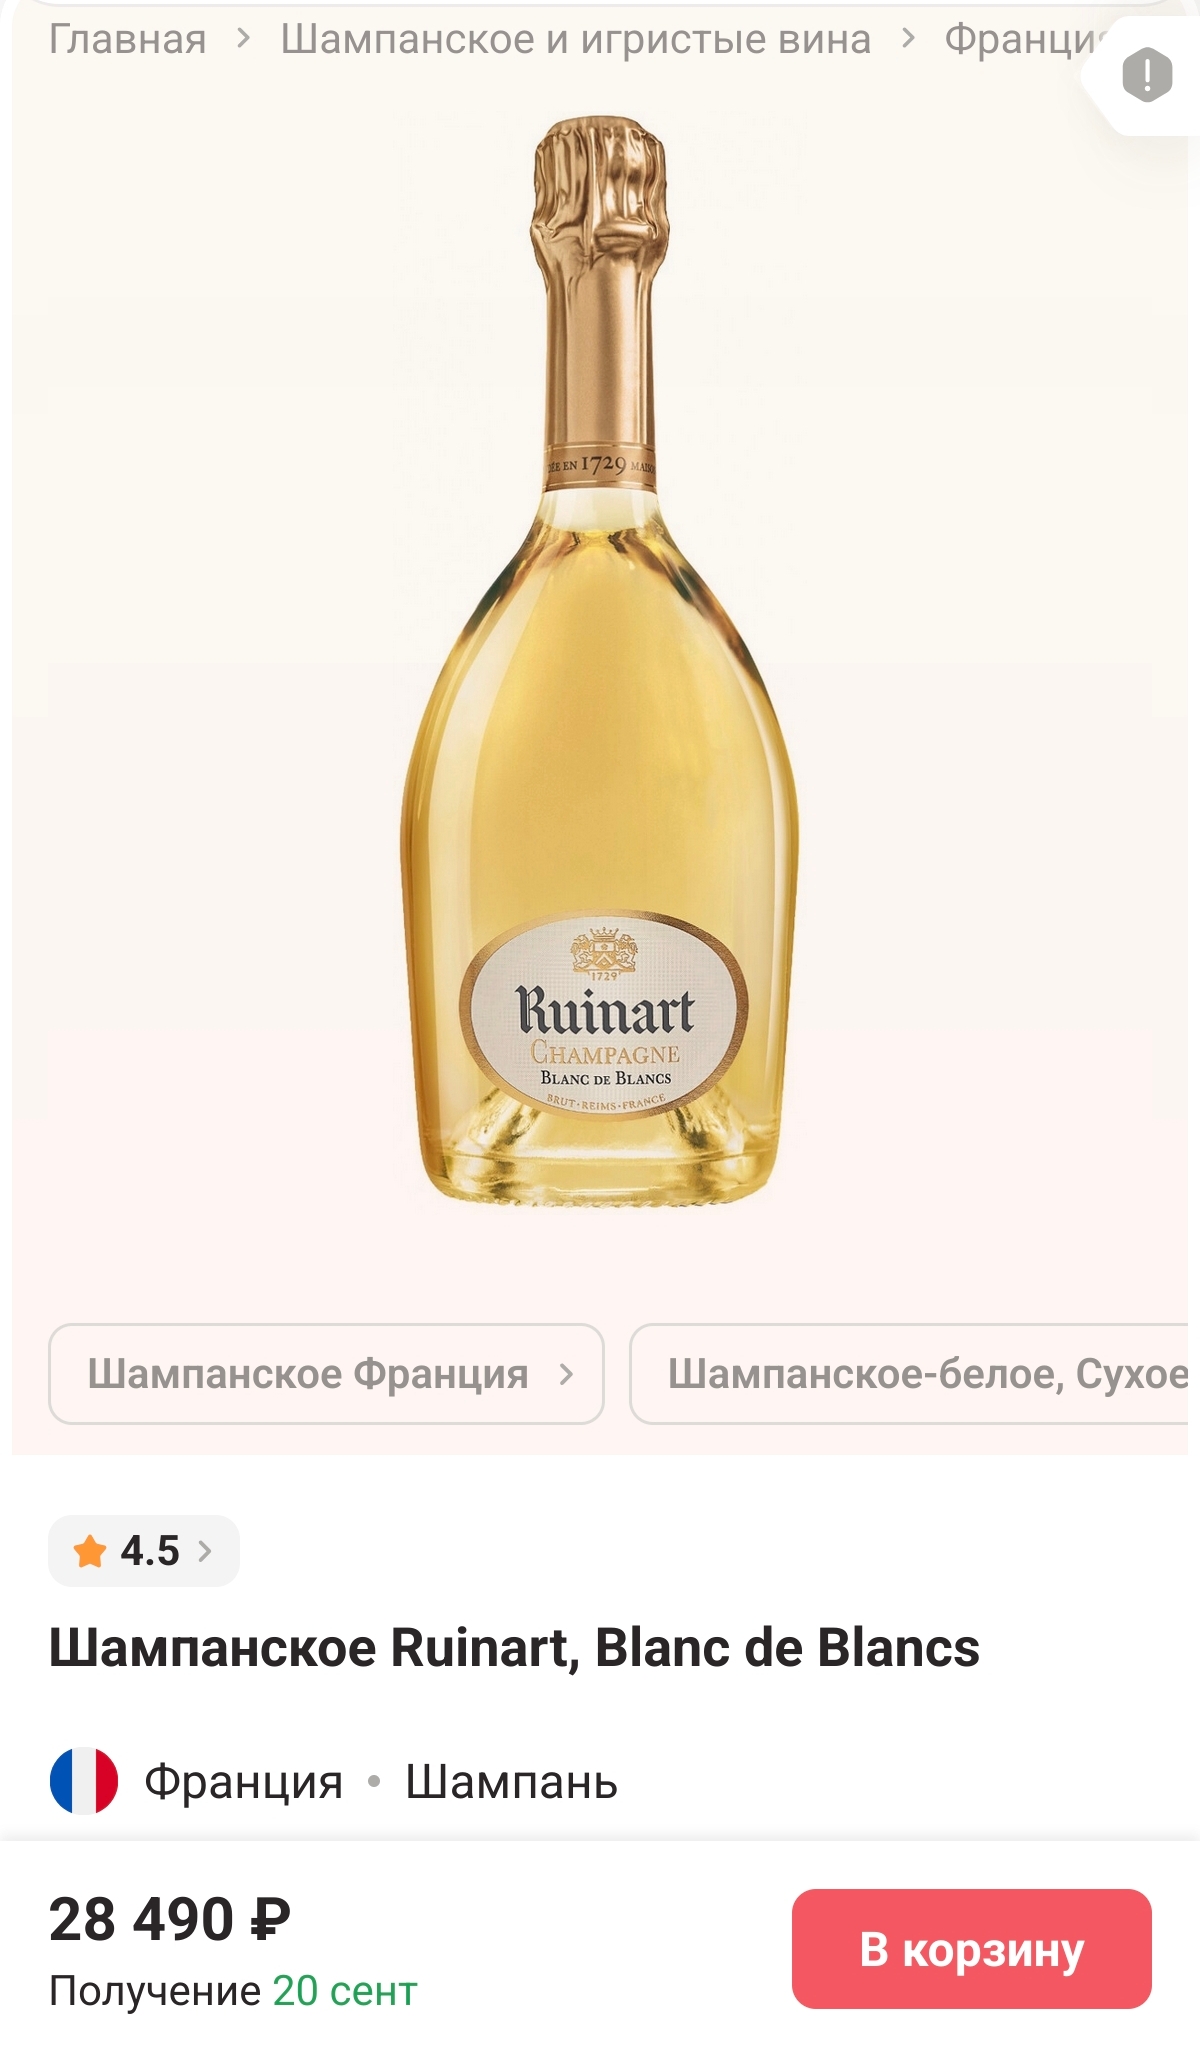This screenshot has height=2045, width=1200.
Task: Click the chevron after Шампанское и игристые вина
Action: pyautogui.click(x=908, y=40)
